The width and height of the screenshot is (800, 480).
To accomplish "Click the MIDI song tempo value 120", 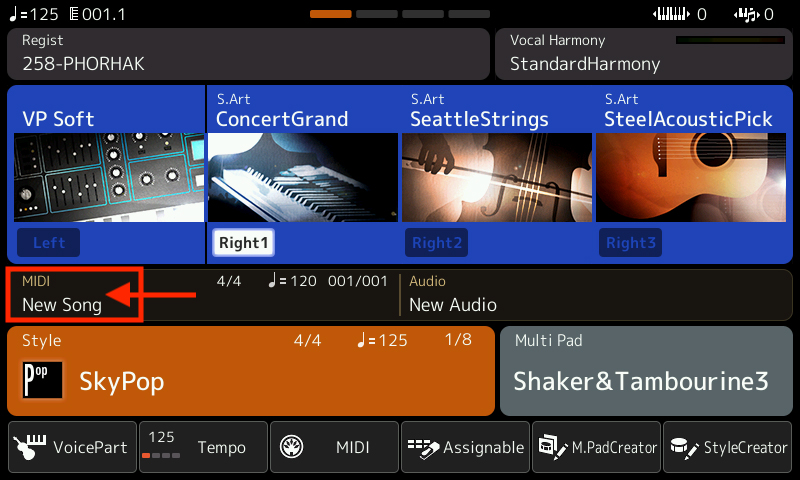I will [x=292, y=281].
